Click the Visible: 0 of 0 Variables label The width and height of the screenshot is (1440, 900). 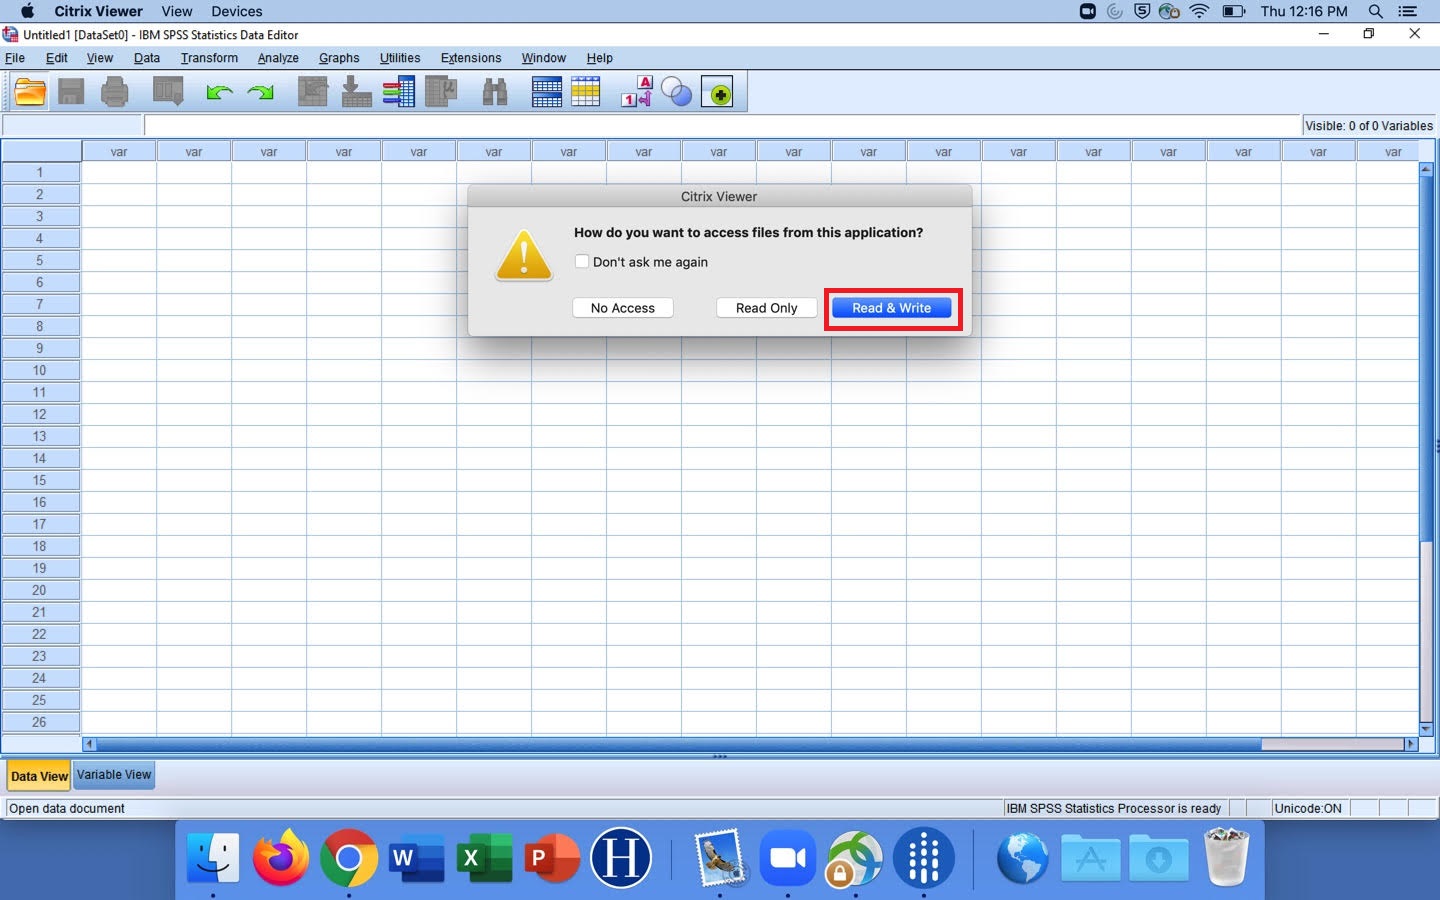click(x=1369, y=126)
